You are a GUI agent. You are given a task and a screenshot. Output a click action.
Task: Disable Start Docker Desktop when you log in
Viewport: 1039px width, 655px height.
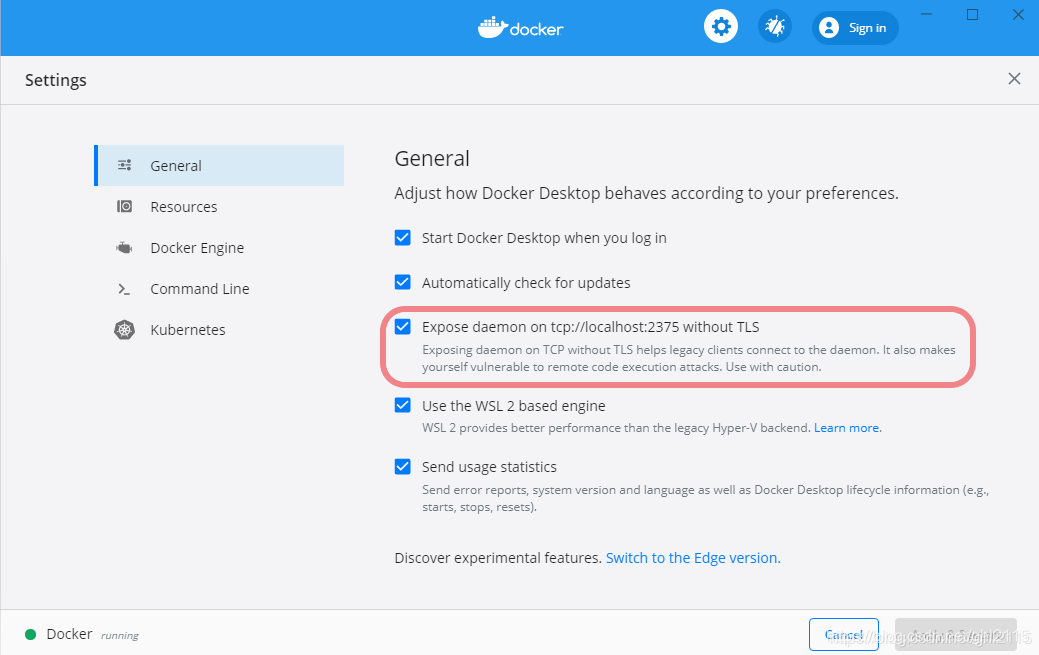tap(403, 238)
